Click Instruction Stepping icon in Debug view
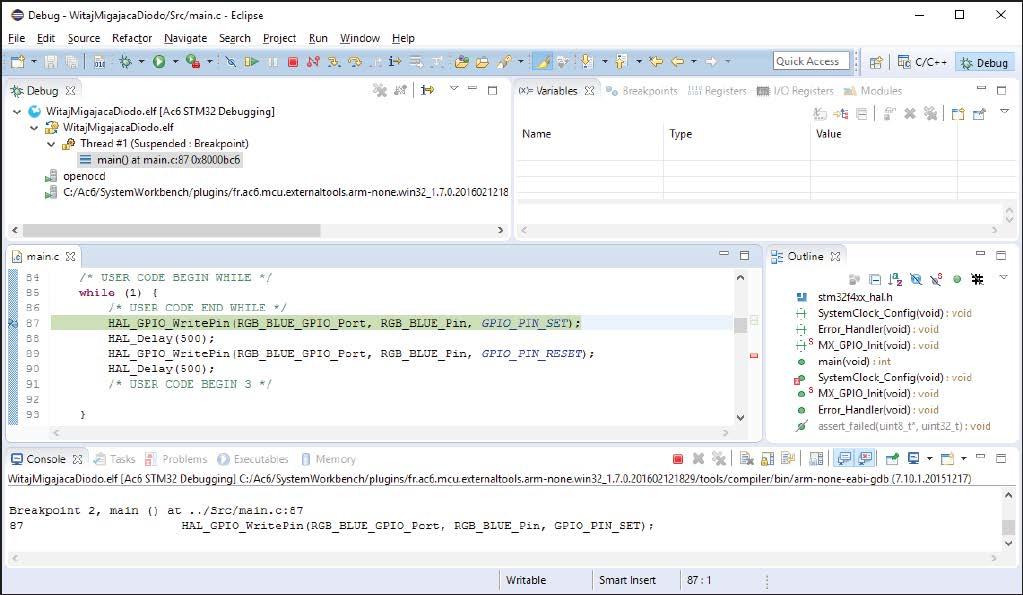The width and height of the screenshot is (1023, 595). 427,90
